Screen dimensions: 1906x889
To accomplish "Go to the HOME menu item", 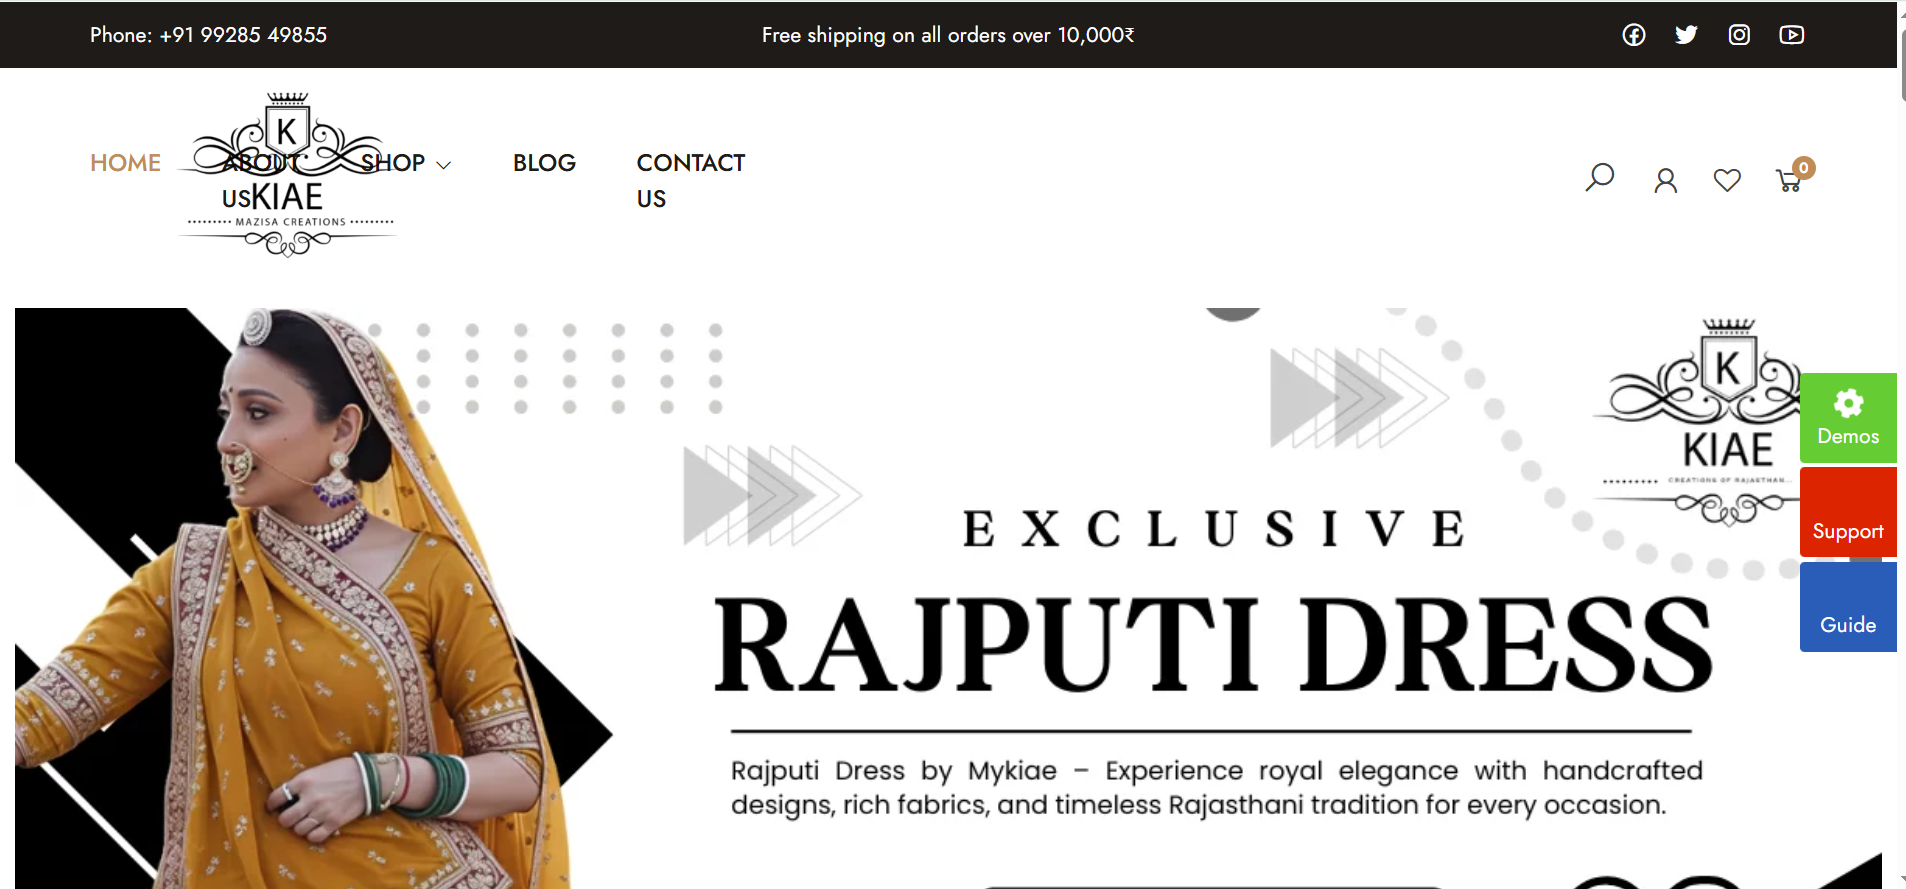I will click(125, 163).
